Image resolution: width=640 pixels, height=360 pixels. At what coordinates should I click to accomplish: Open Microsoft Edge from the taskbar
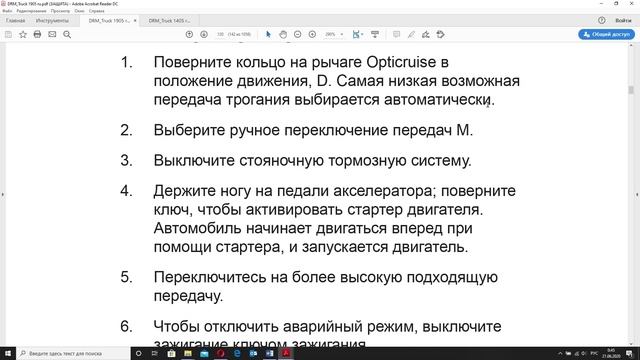pos(237,353)
